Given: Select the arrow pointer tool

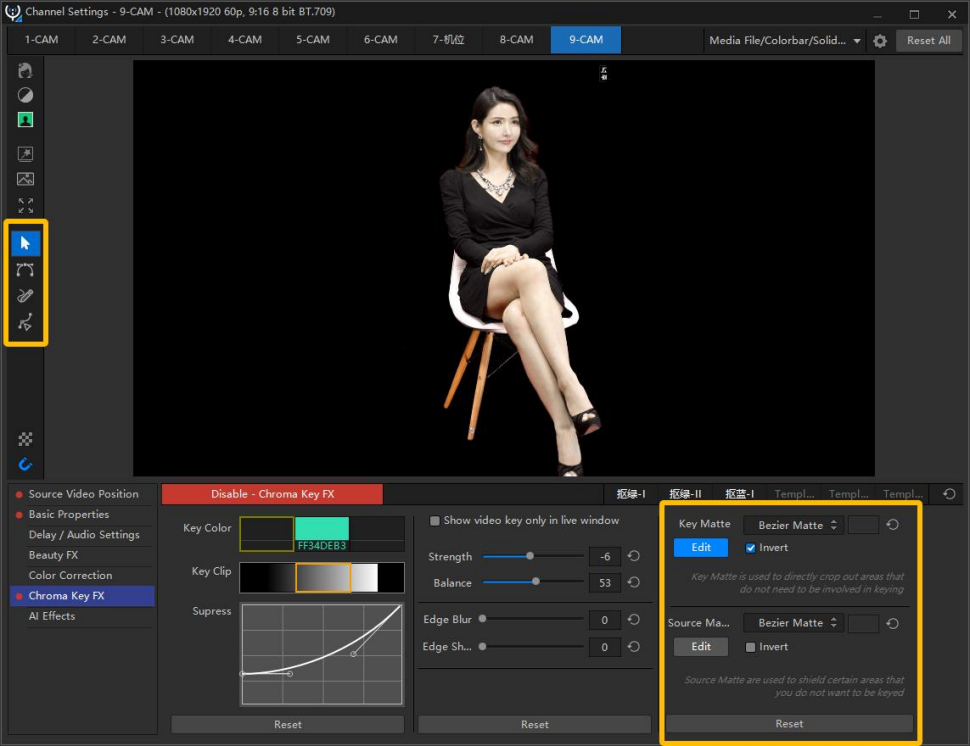Looking at the screenshot, I should pyautogui.click(x=25, y=243).
